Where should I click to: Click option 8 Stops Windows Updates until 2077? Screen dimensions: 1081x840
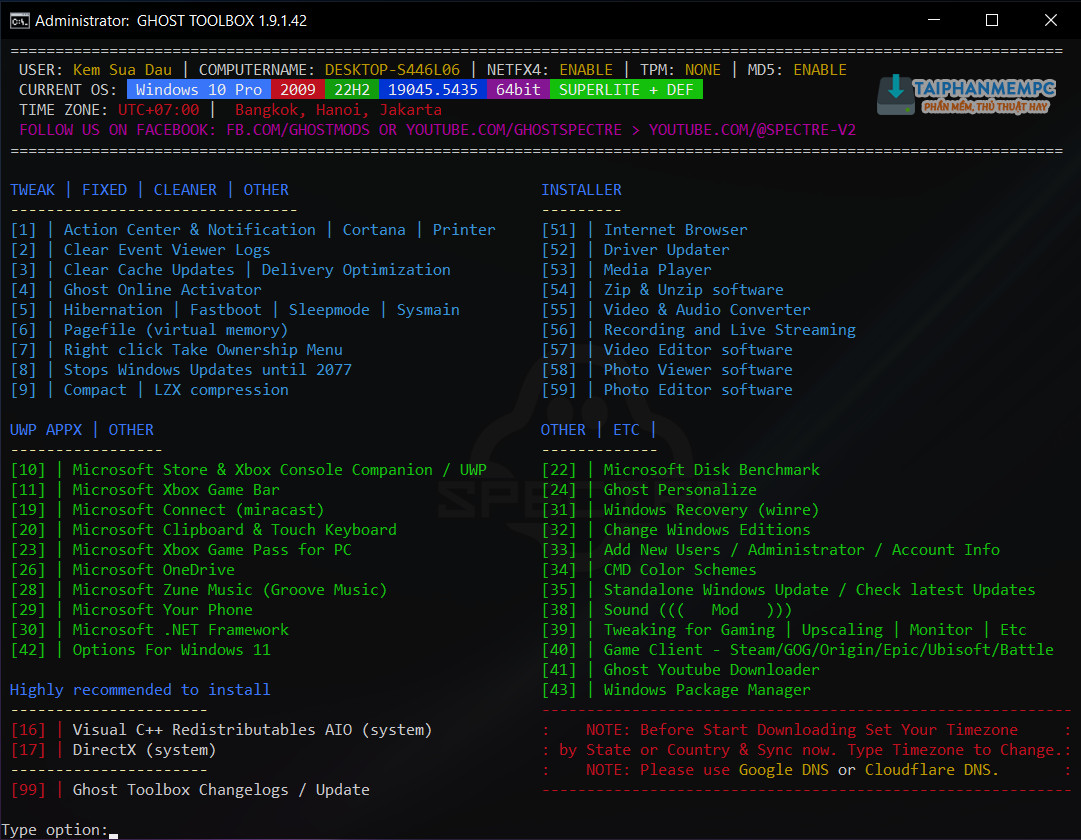click(x=207, y=370)
